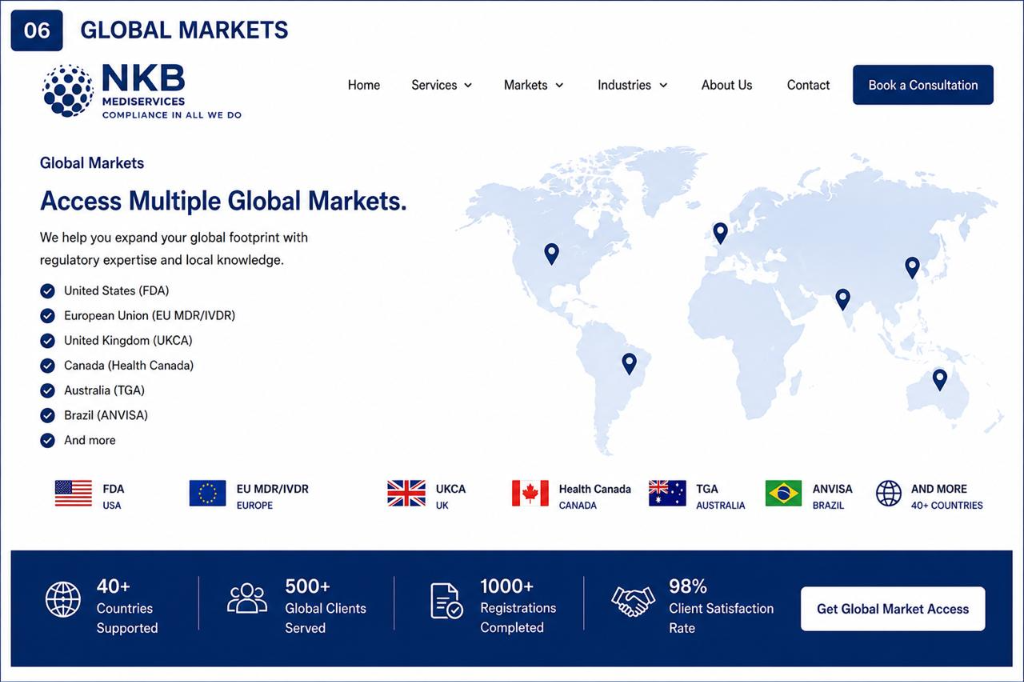Screen dimensions: 1024x682
Task: Click the United States (FDA) list text
Action: click(x=116, y=291)
